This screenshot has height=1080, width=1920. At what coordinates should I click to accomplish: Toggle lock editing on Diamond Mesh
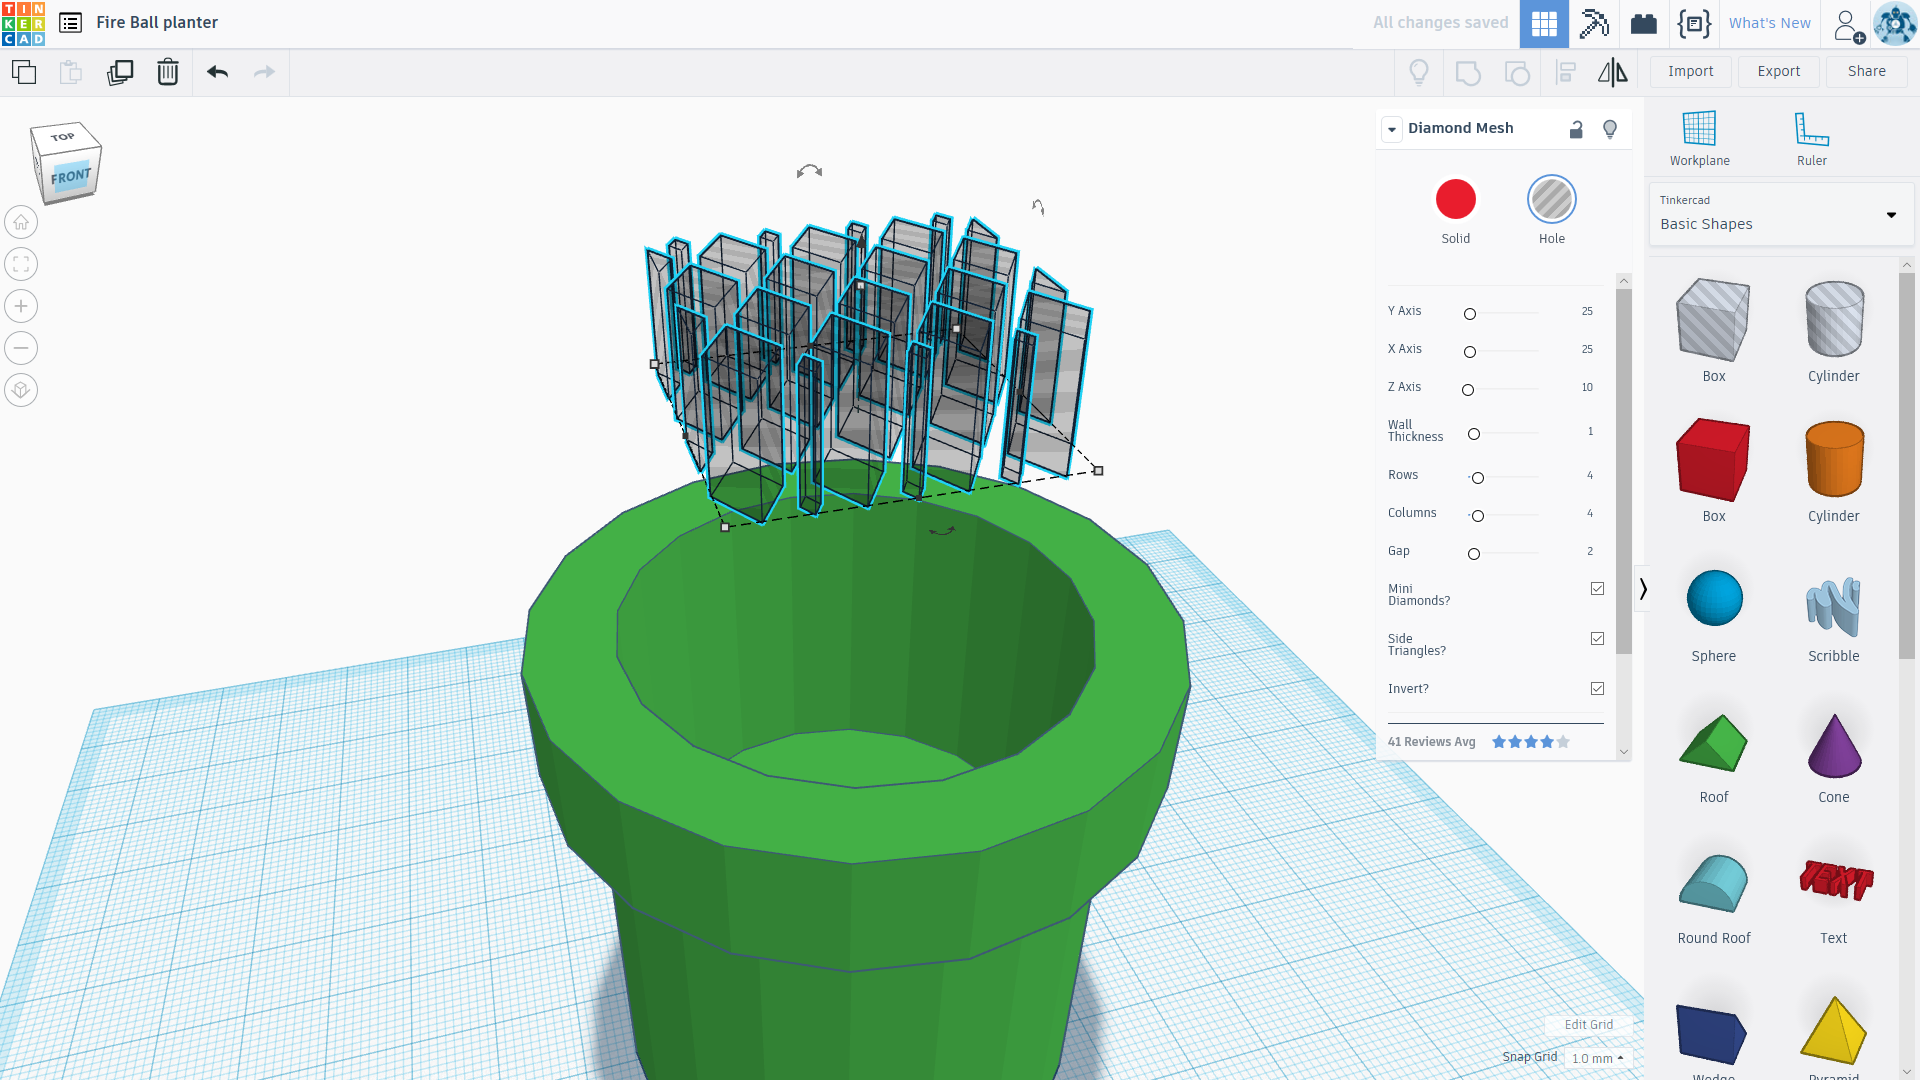pos(1576,129)
